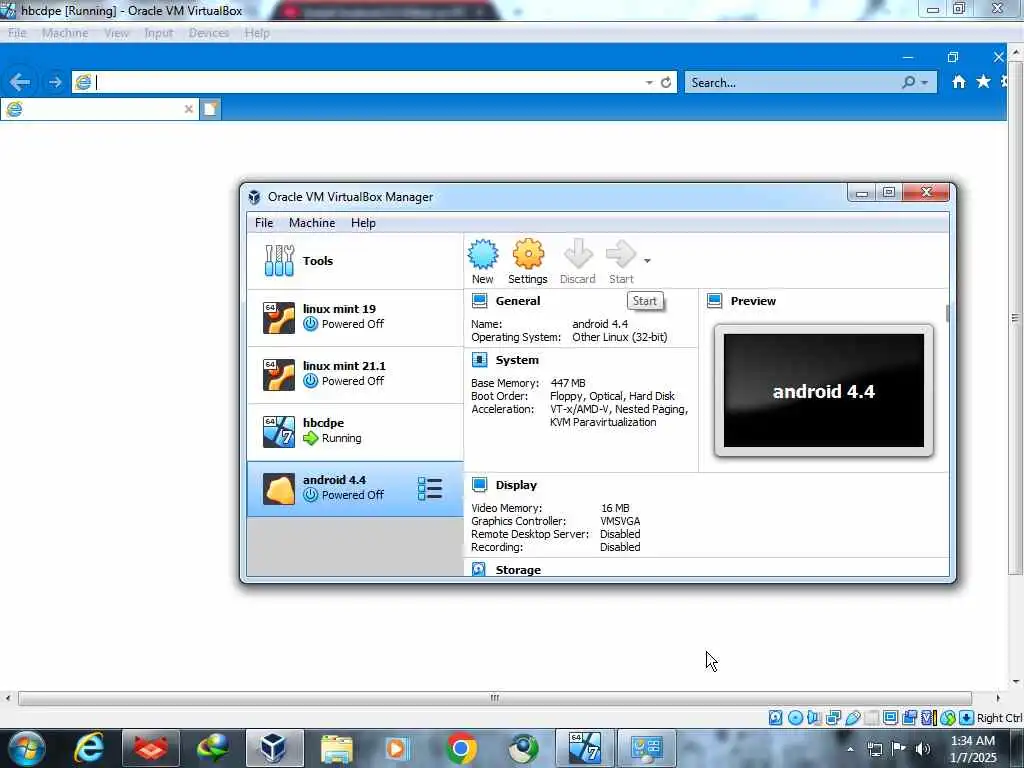Click the hard disk activity status icon

(x=775, y=718)
